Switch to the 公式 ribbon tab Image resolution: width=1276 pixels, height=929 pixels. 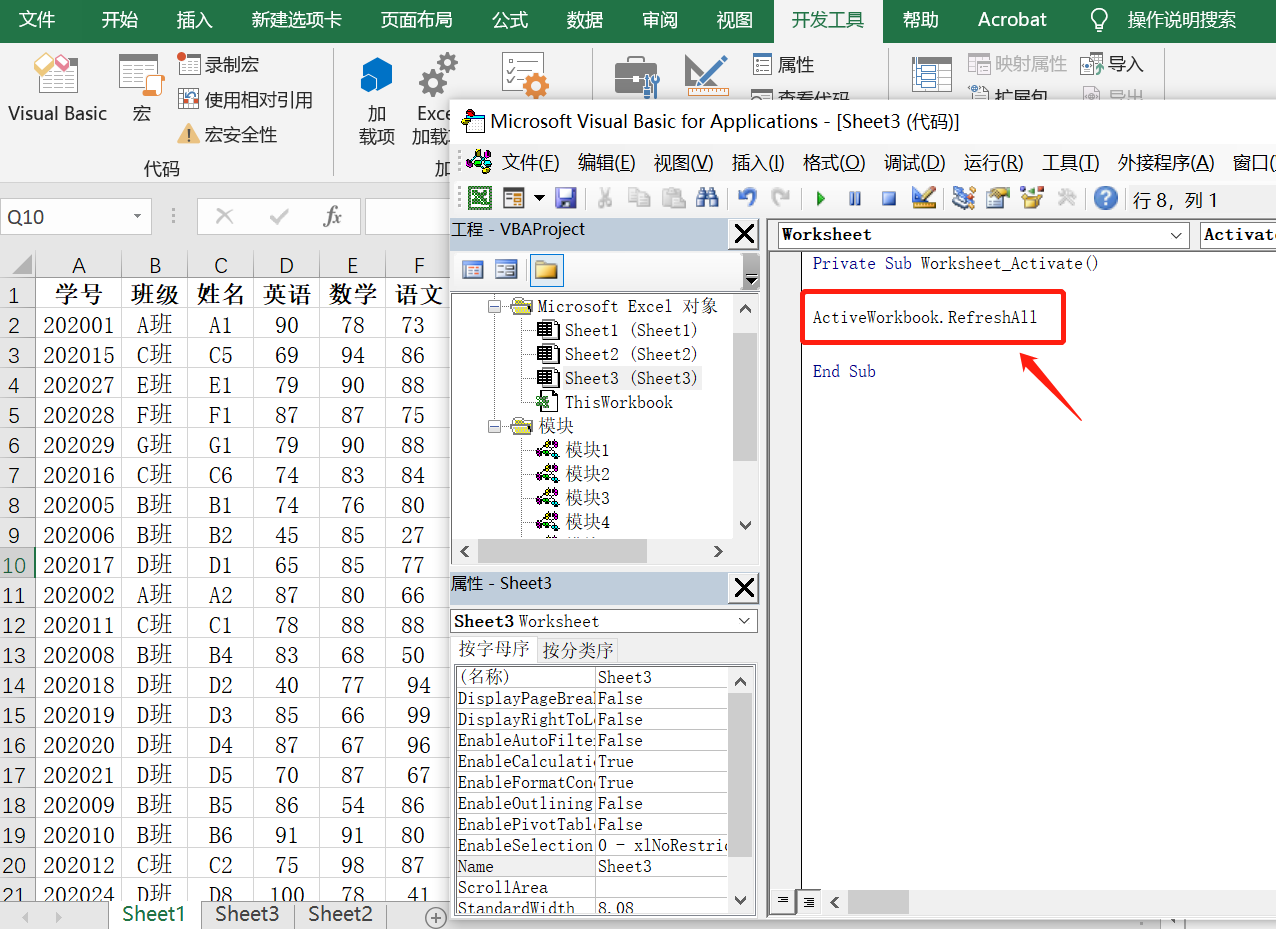(510, 20)
